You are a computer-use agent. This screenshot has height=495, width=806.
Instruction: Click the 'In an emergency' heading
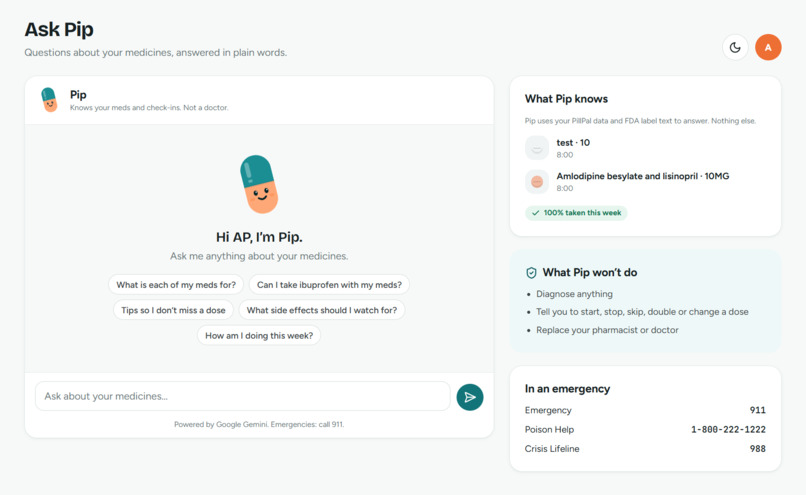[x=567, y=389]
